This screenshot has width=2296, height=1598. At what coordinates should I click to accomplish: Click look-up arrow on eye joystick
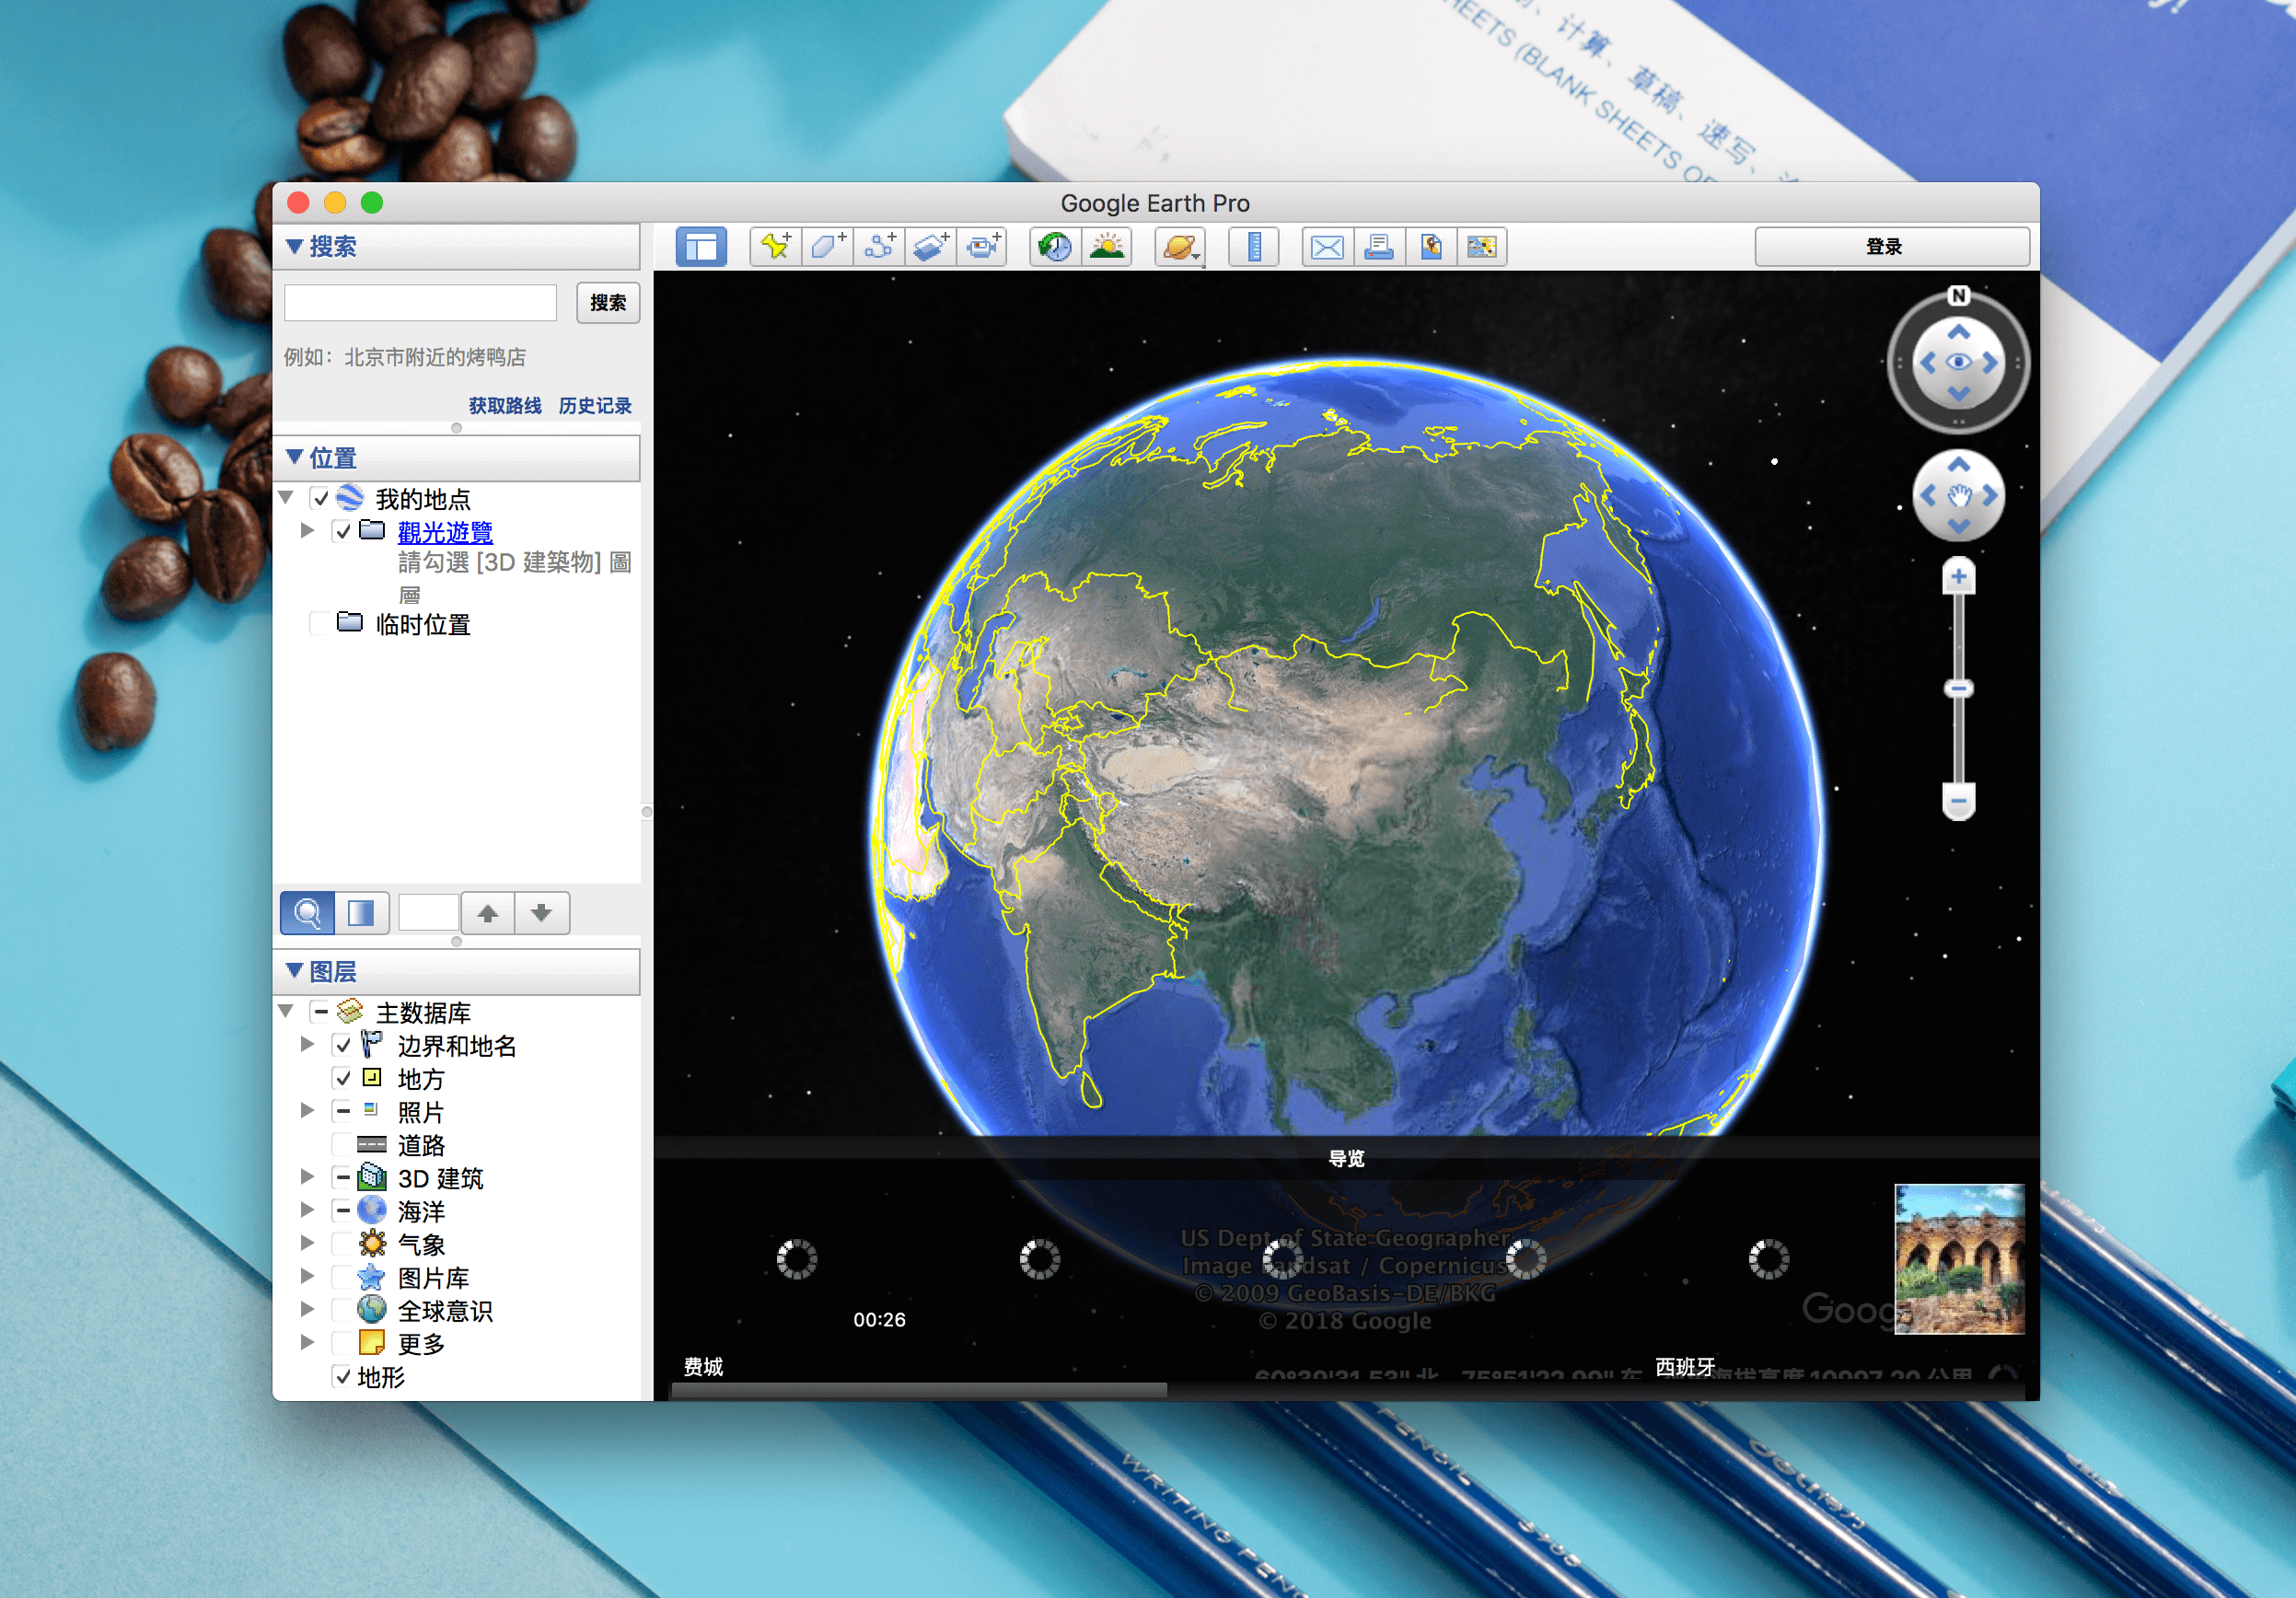(1958, 332)
